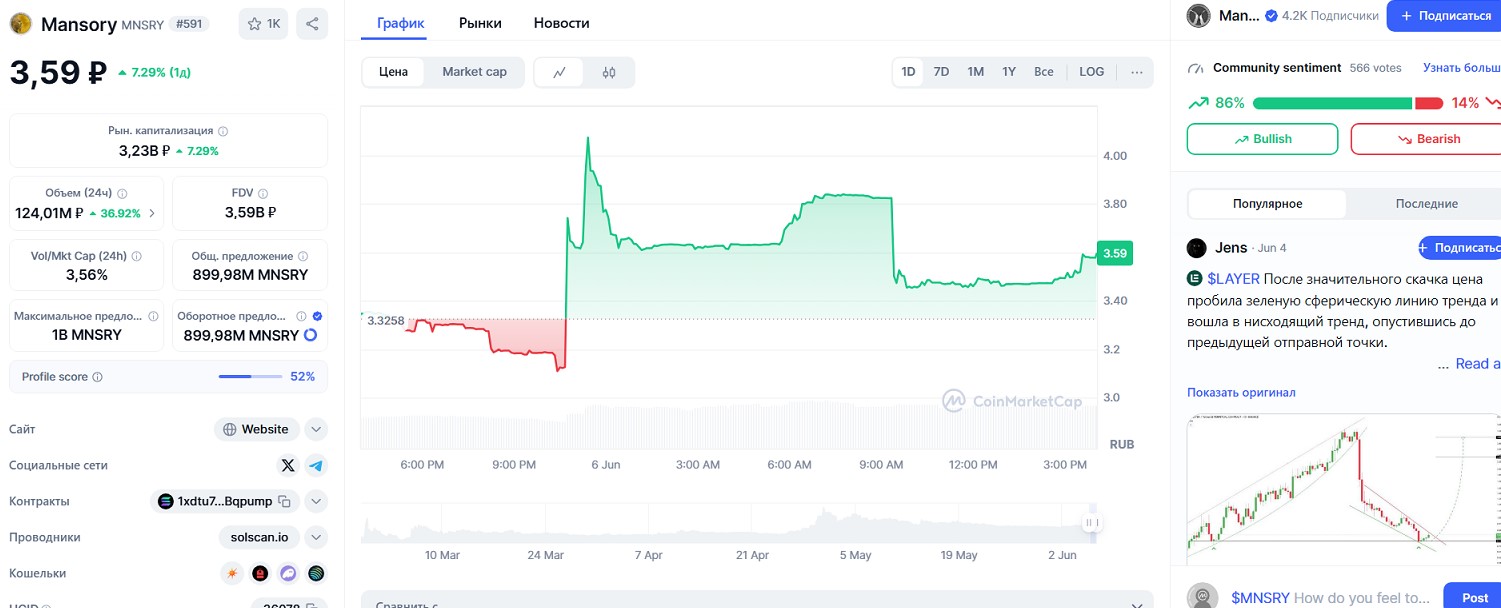Click the circulating supply ring indicator
The image size is (1501, 608).
pyautogui.click(x=310, y=335)
